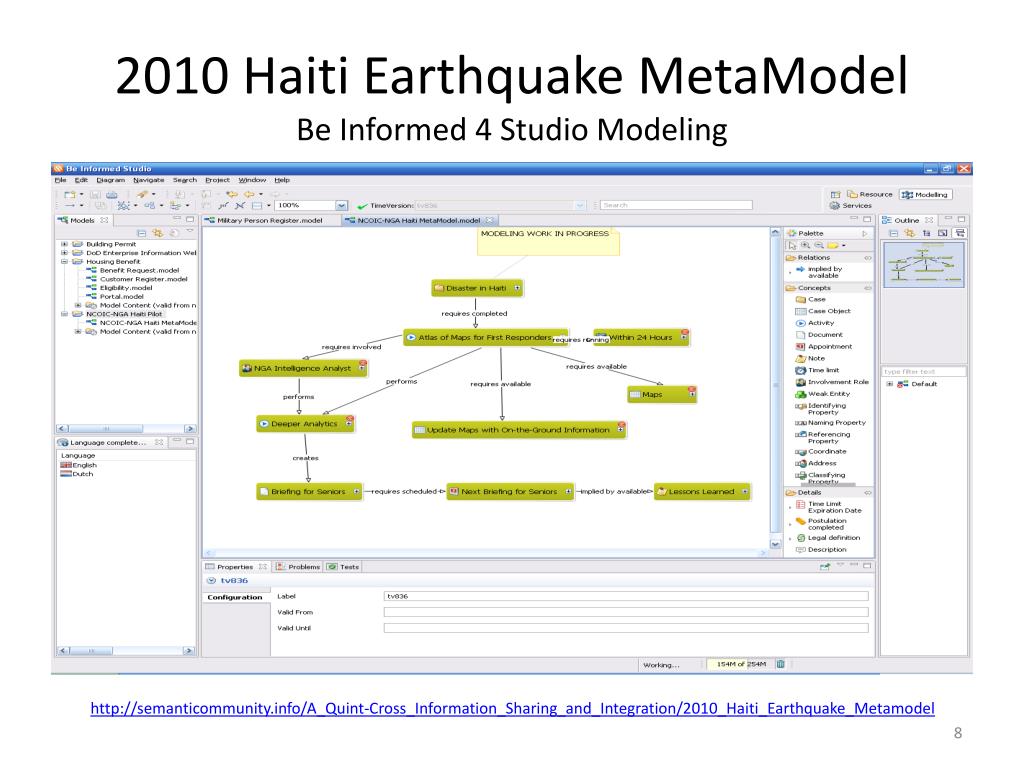Open the Diagram menu
Image resolution: width=1024 pixels, height=768 pixels.
[x=110, y=180]
